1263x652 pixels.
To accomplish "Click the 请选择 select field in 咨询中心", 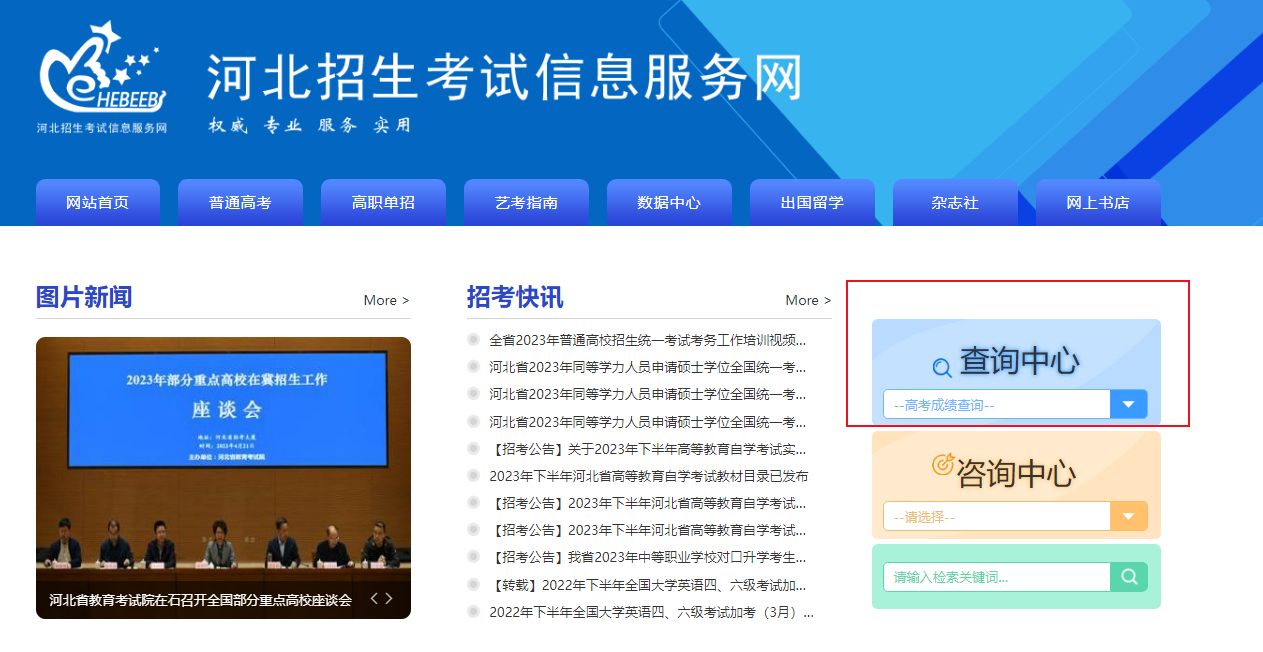I will [x=1015, y=516].
